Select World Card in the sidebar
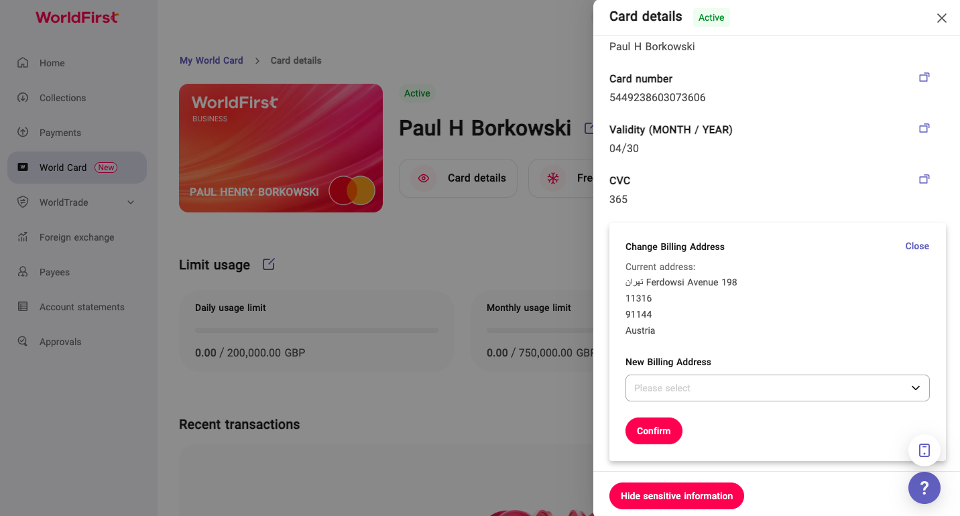This screenshot has width=960, height=516. pyautogui.click(x=77, y=168)
